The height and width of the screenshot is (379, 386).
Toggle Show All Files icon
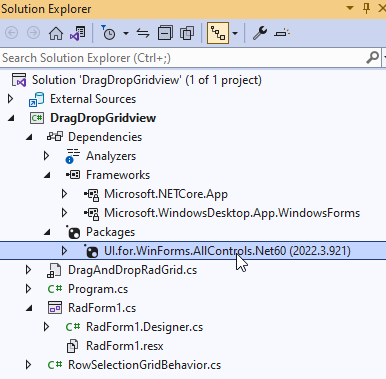coord(187,33)
